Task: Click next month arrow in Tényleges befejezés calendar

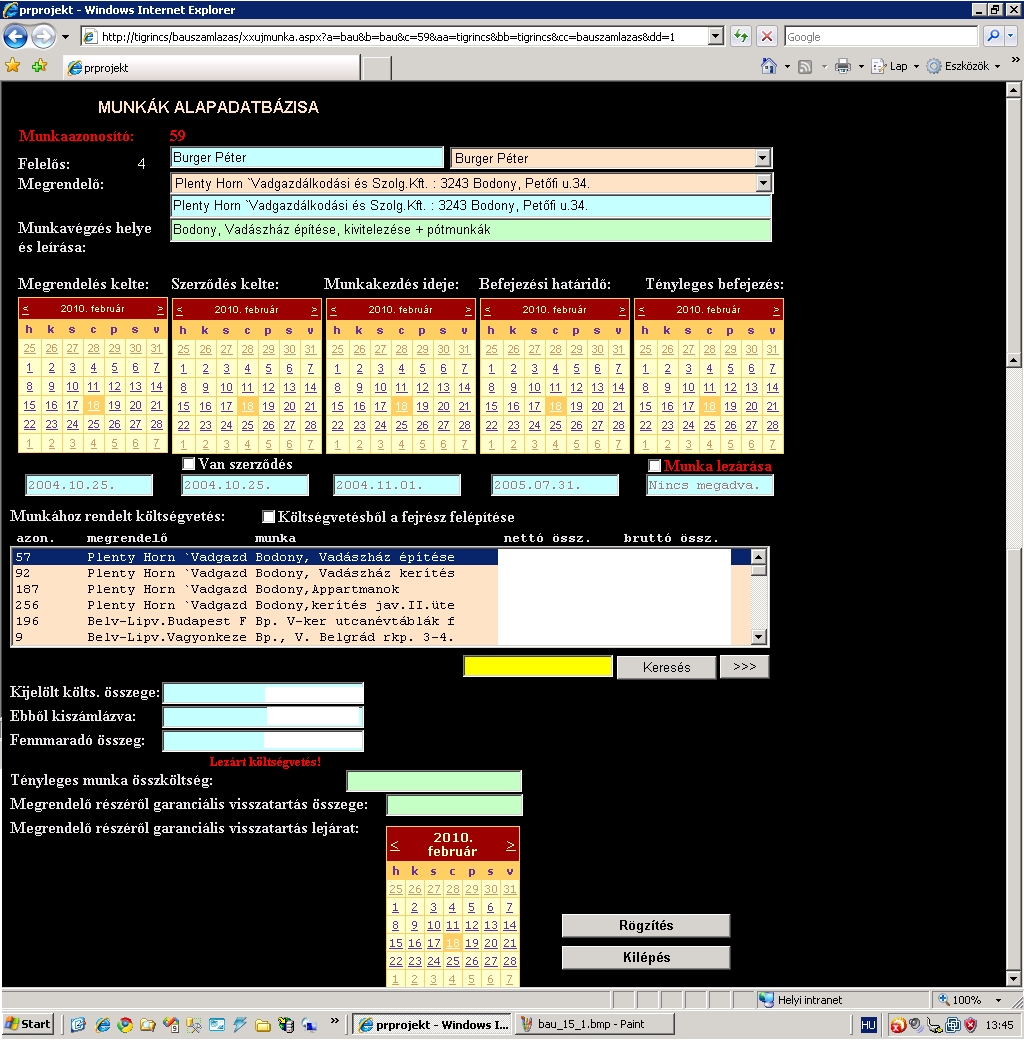Action: [x=776, y=310]
